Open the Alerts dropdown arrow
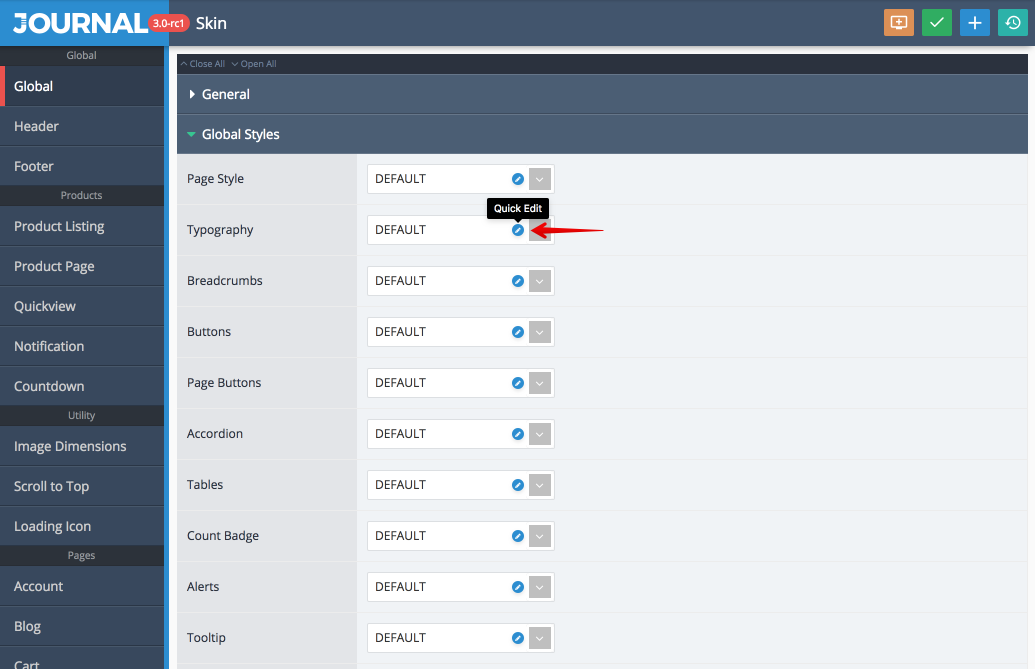This screenshot has height=669, width=1035. tap(540, 587)
